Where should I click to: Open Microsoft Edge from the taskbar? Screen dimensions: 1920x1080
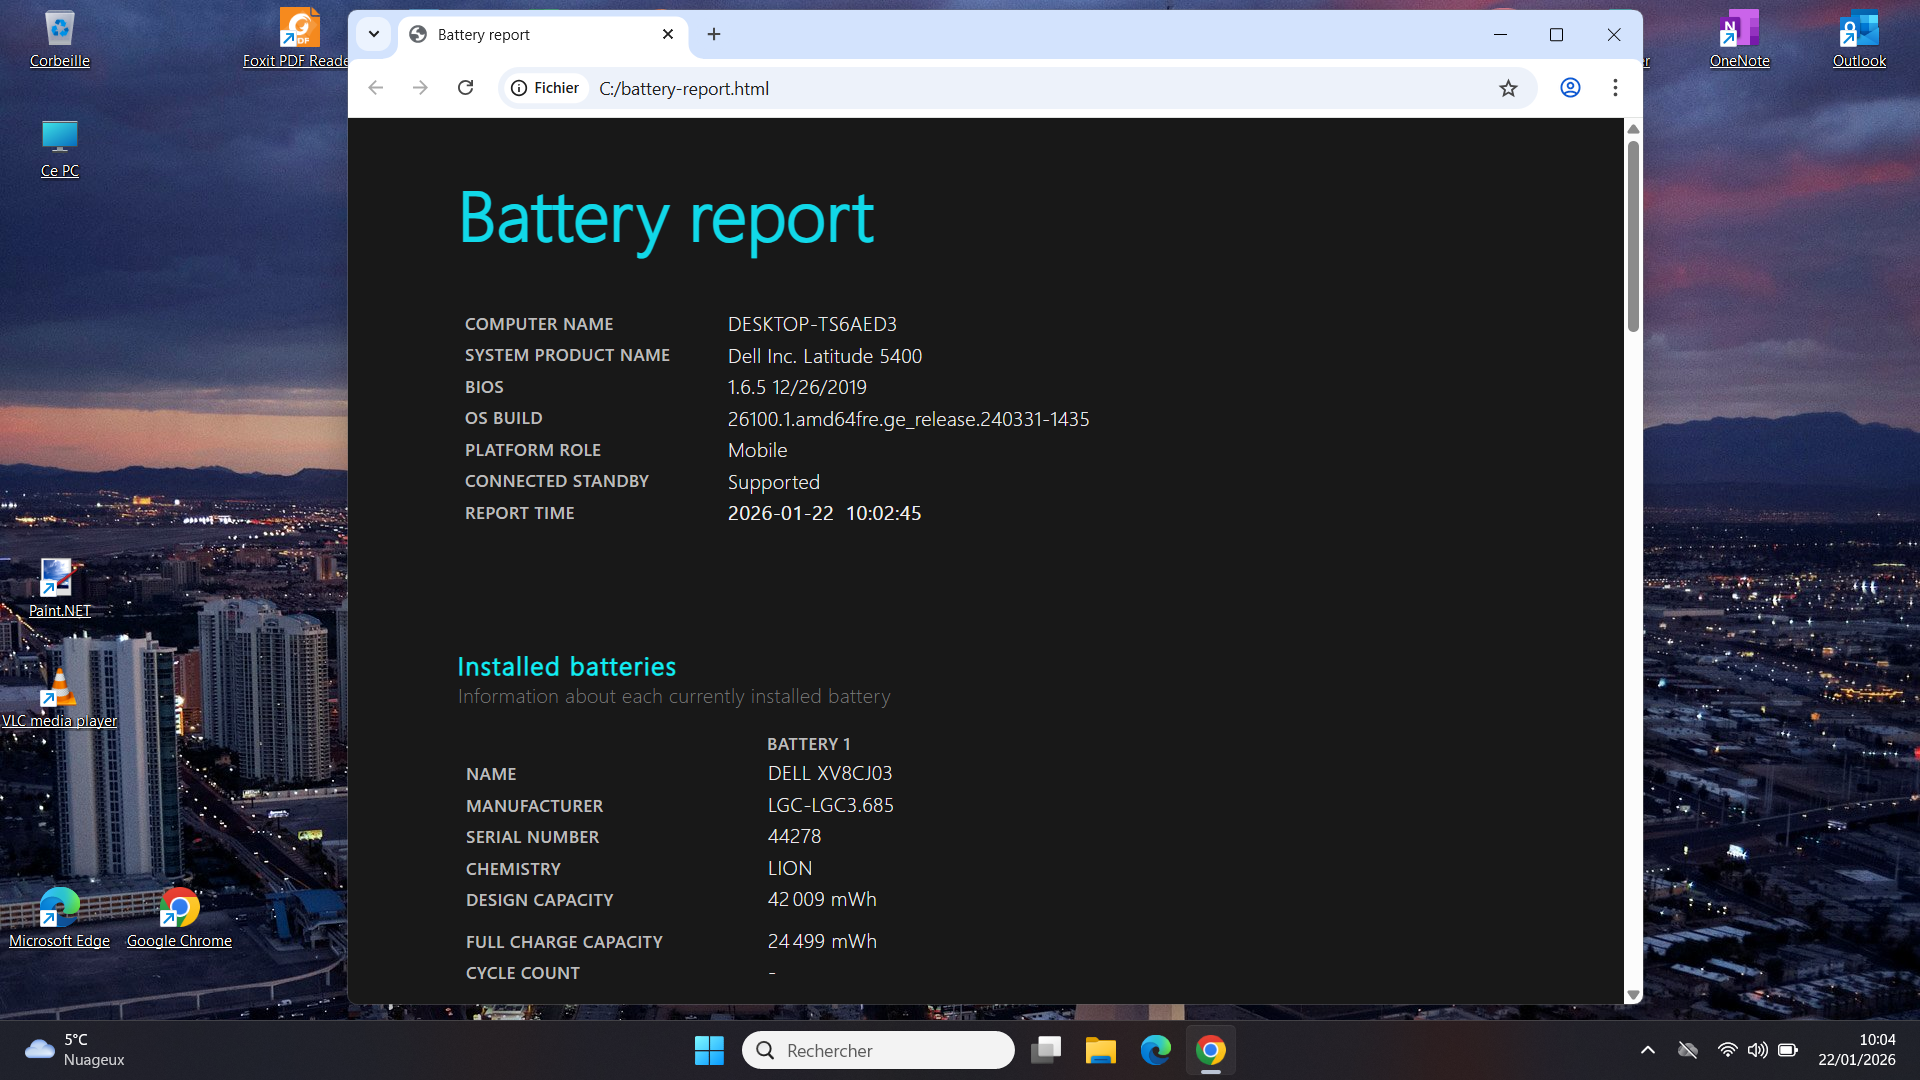1155,1050
